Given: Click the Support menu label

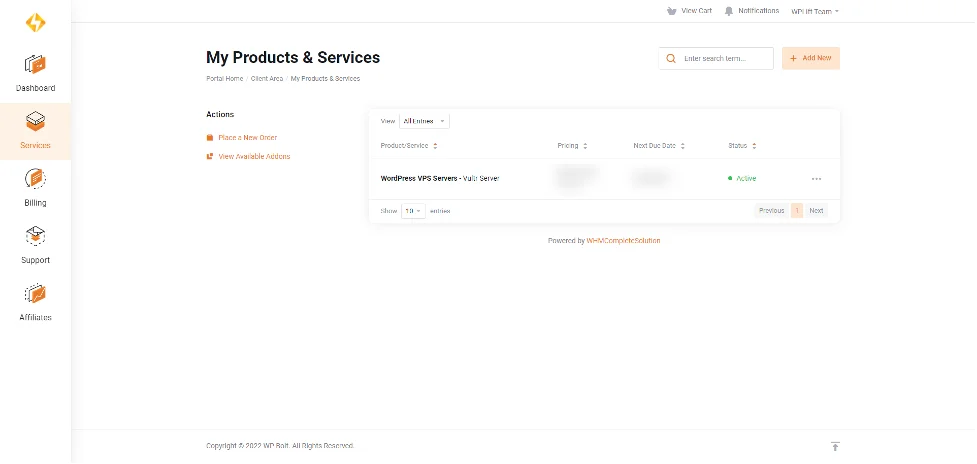Looking at the screenshot, I should (36, 260).
